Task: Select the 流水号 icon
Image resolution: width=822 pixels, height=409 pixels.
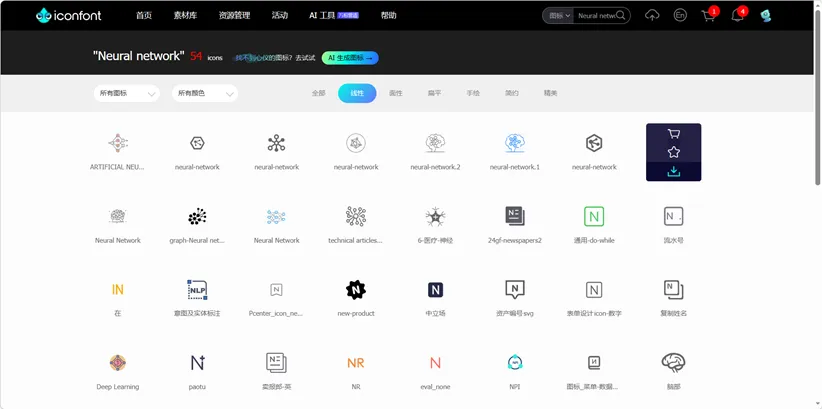Action: point(674,216)
